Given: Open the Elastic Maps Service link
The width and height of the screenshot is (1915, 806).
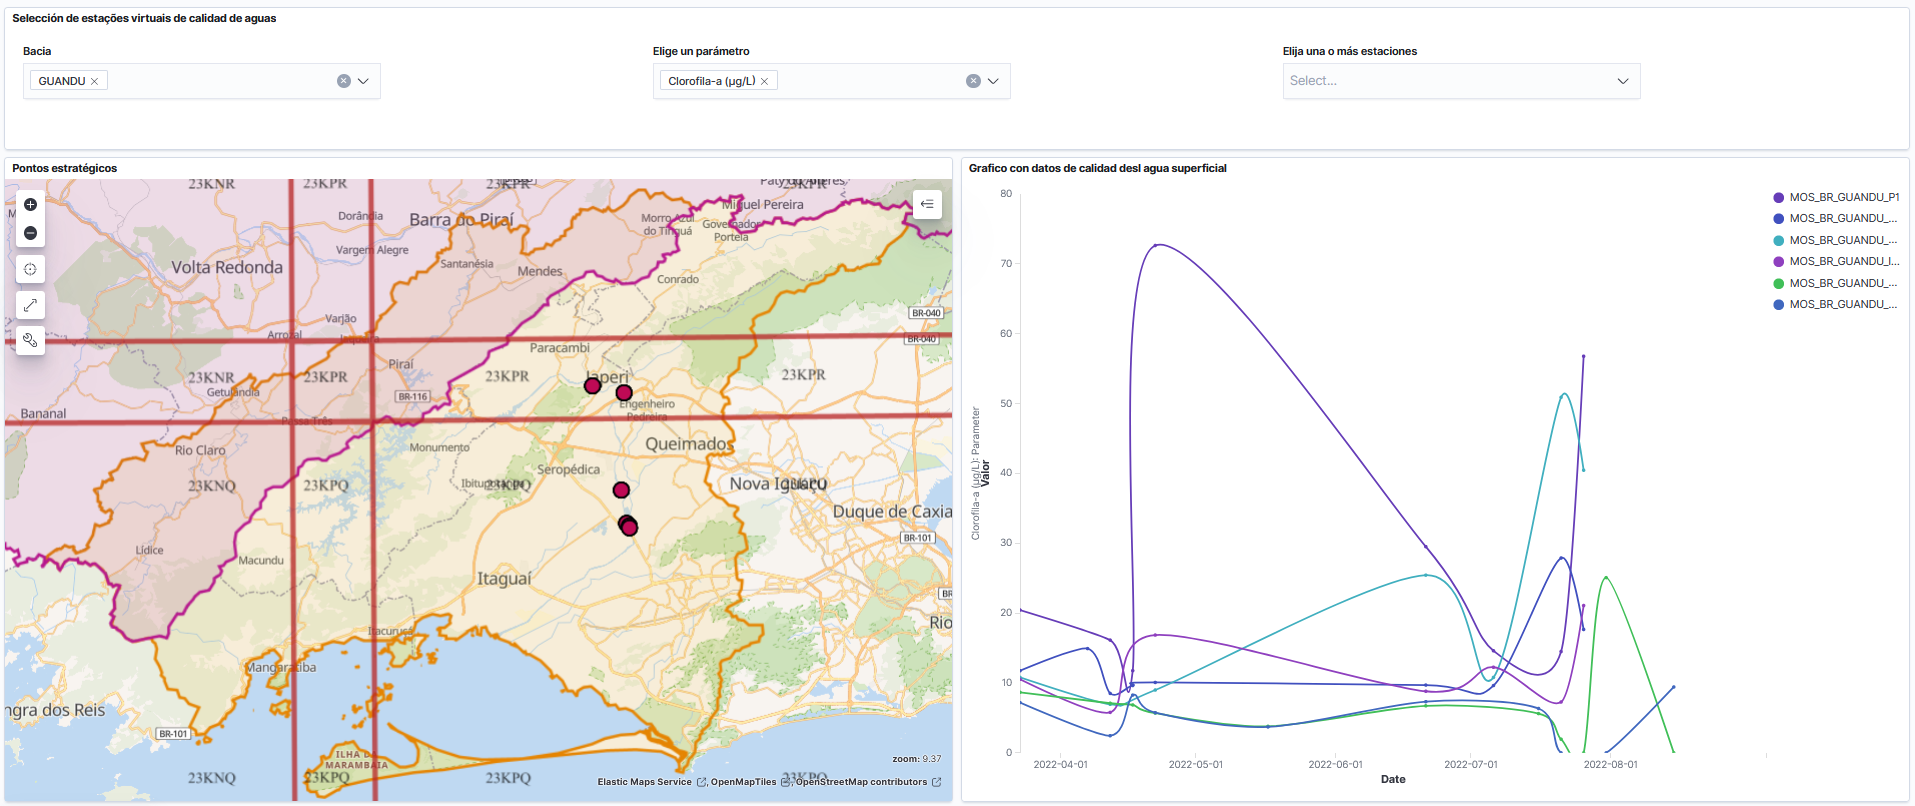Looking at the screenshot, I should point(645,782).
